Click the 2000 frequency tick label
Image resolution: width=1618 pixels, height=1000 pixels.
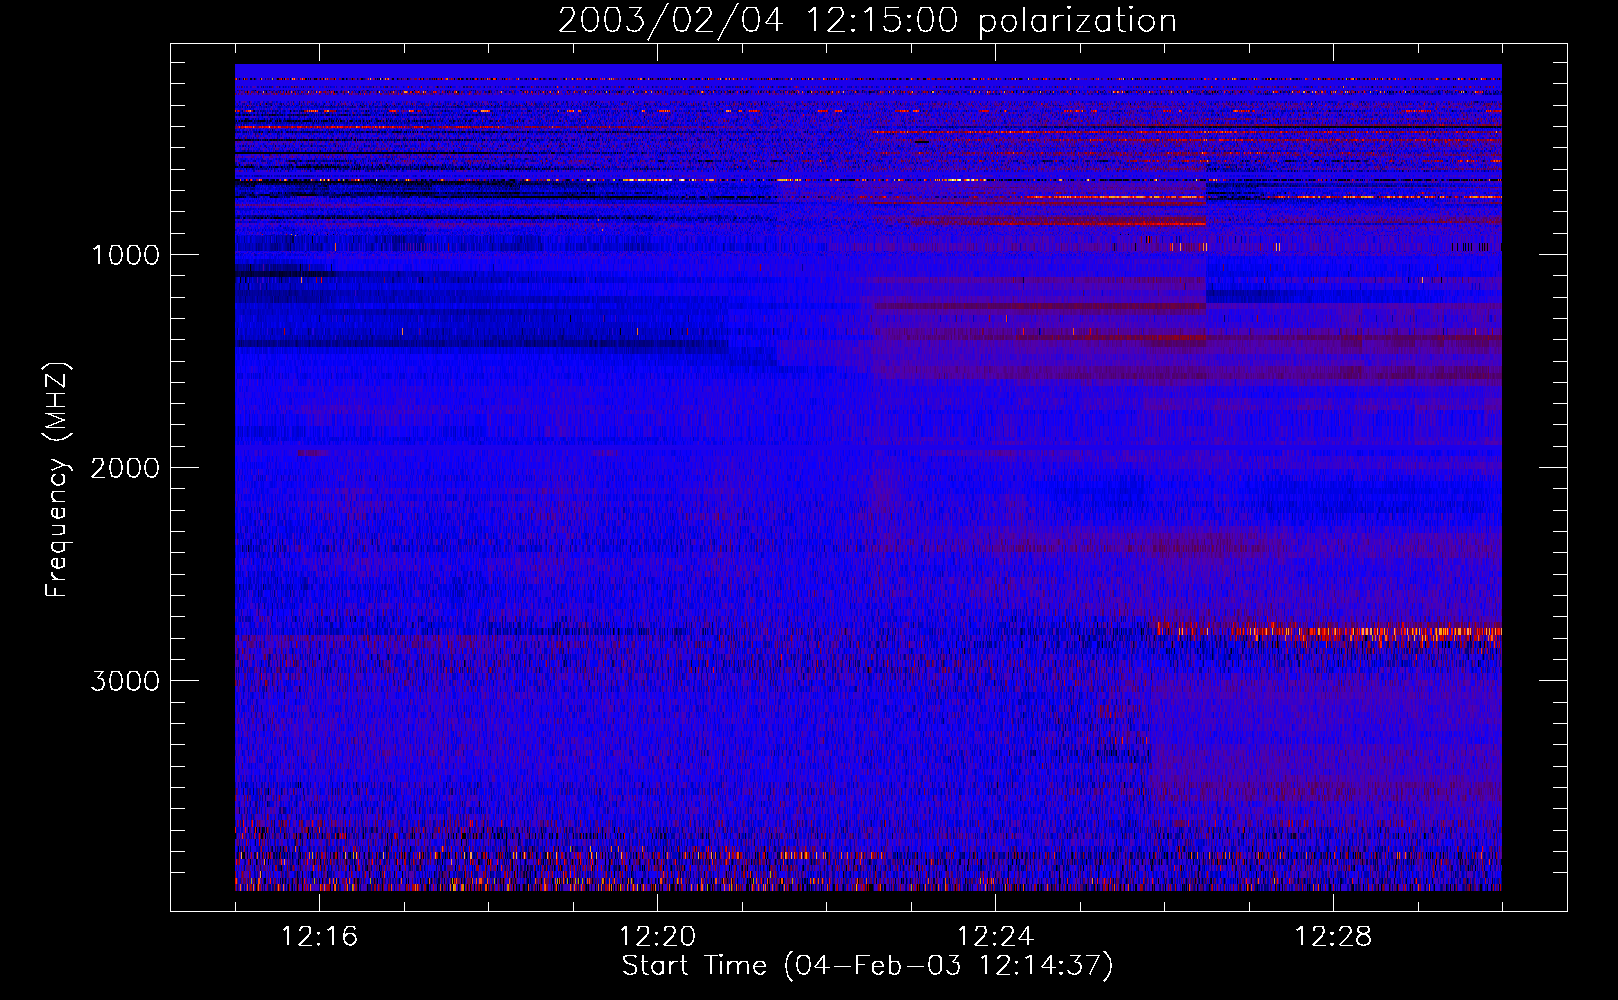[125, 468]
